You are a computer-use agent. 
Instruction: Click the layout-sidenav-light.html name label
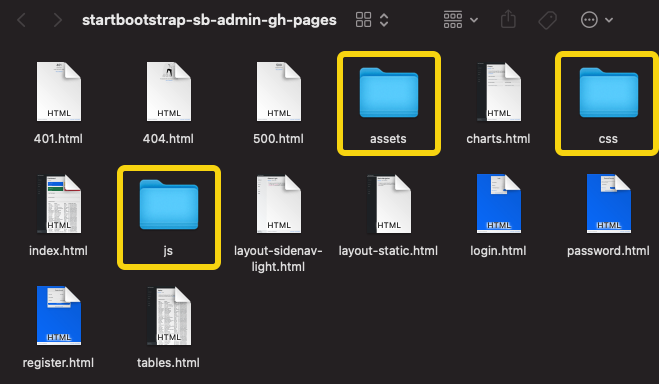point(278,259)
